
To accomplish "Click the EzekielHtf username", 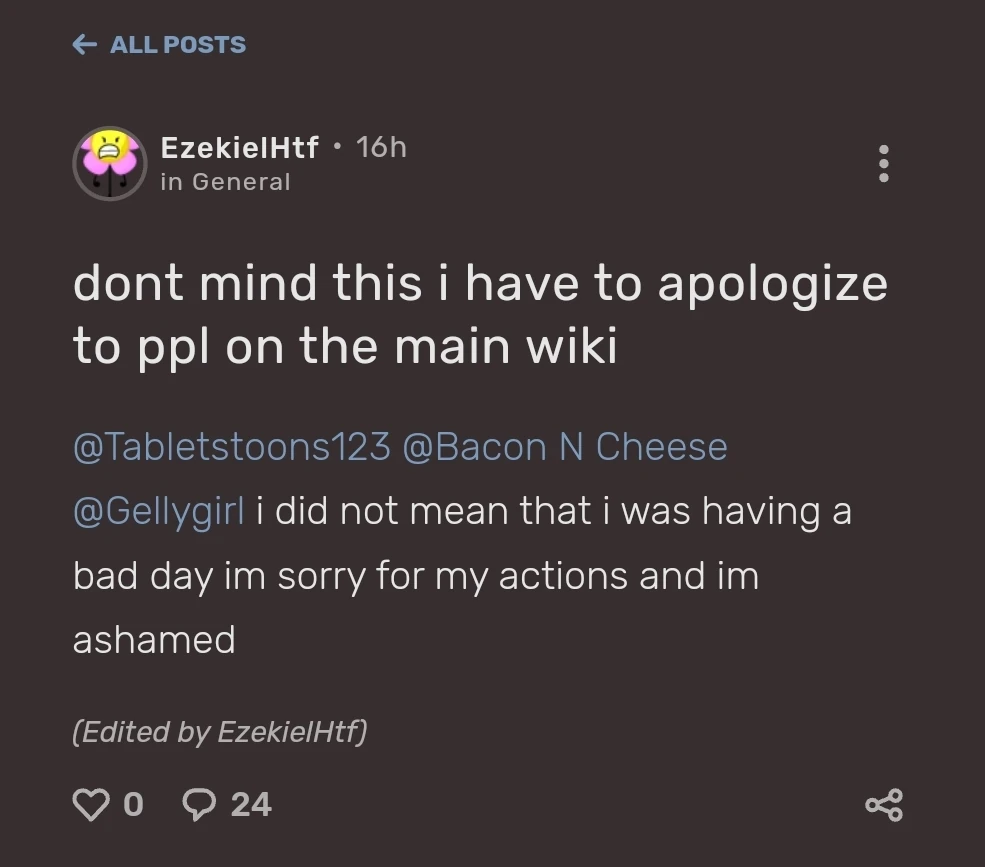I will (x=238, y=146).
